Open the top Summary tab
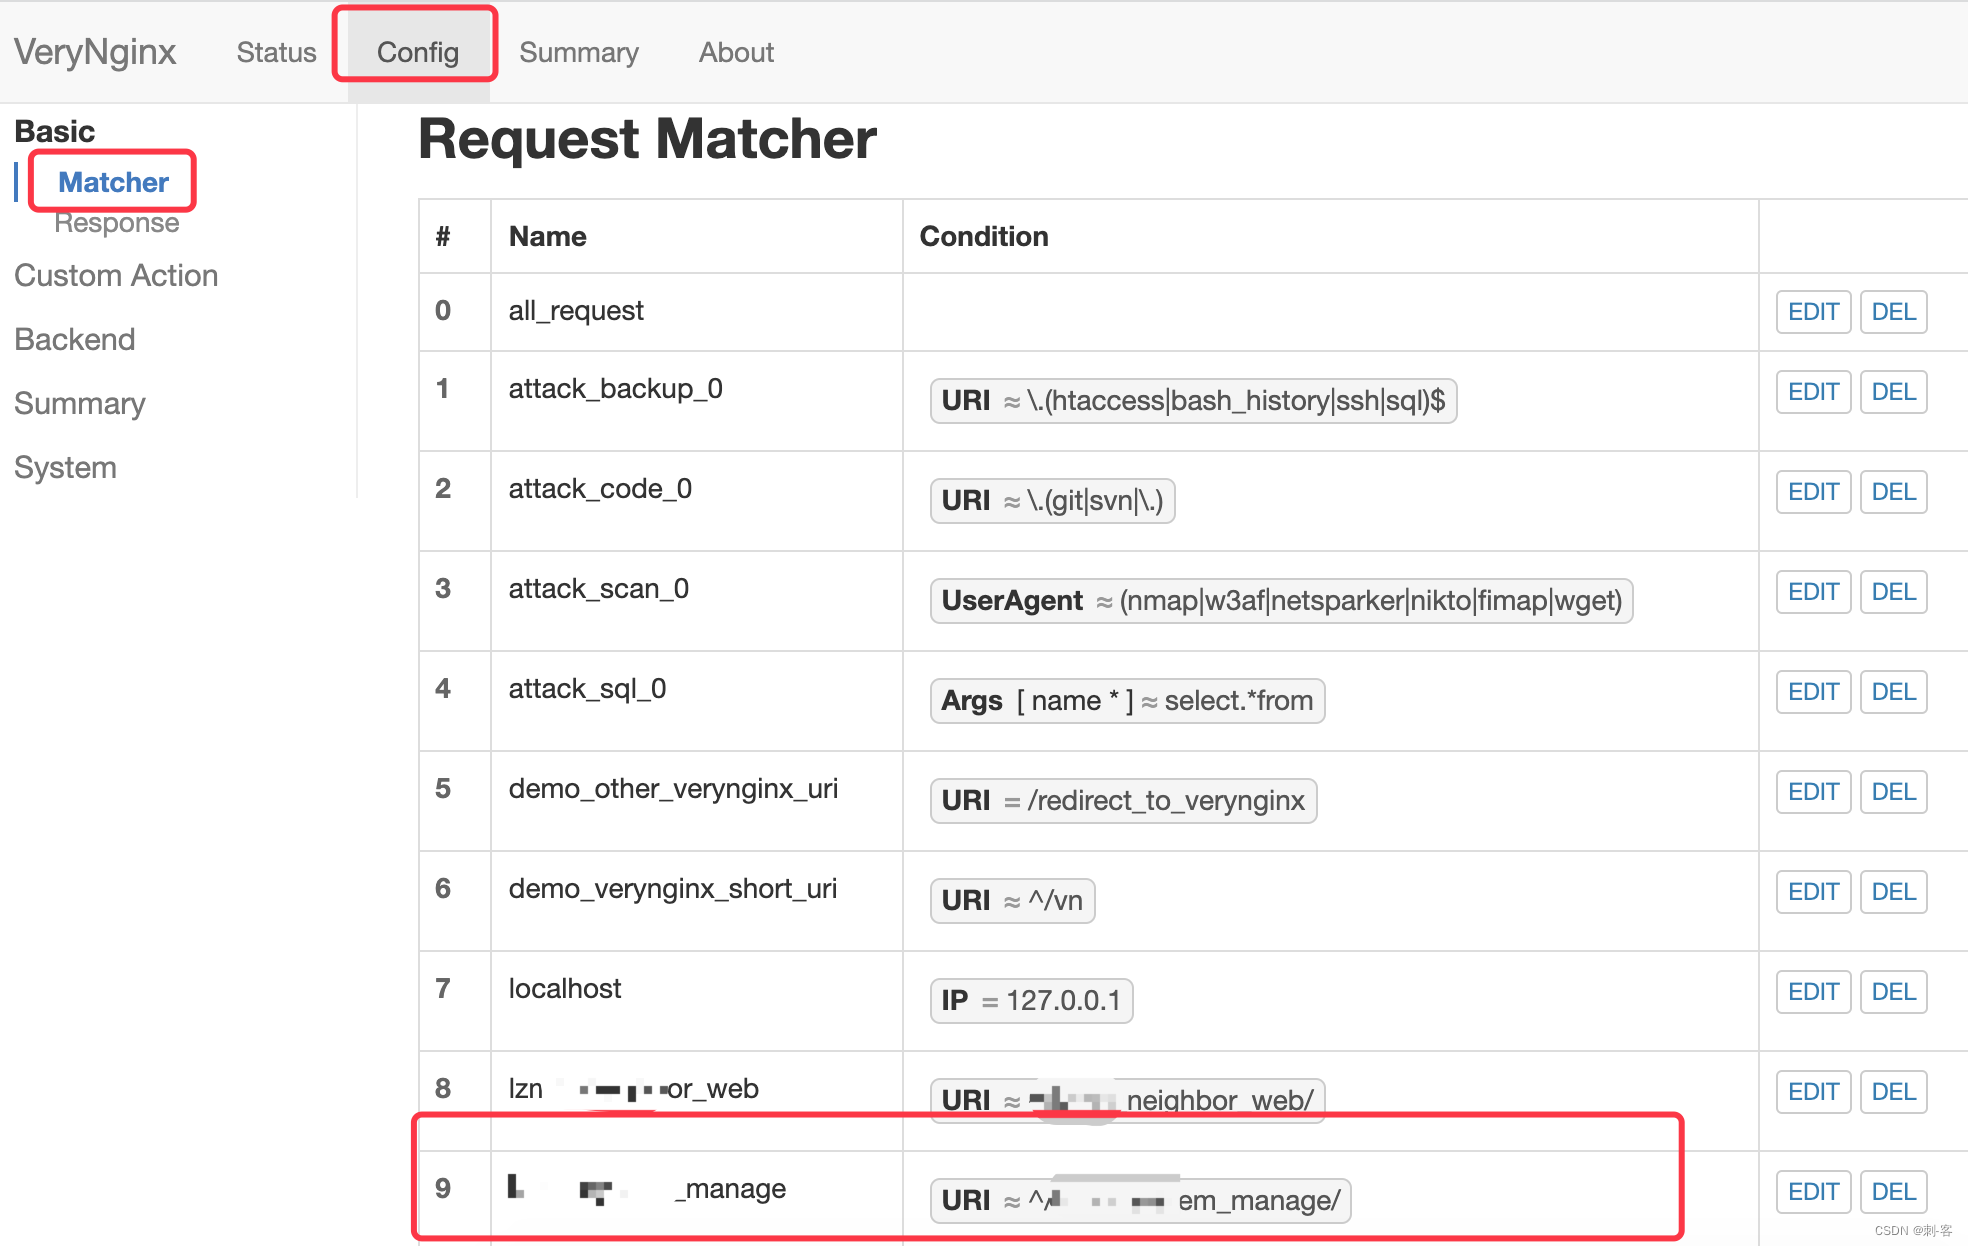 tap(578, 52)
